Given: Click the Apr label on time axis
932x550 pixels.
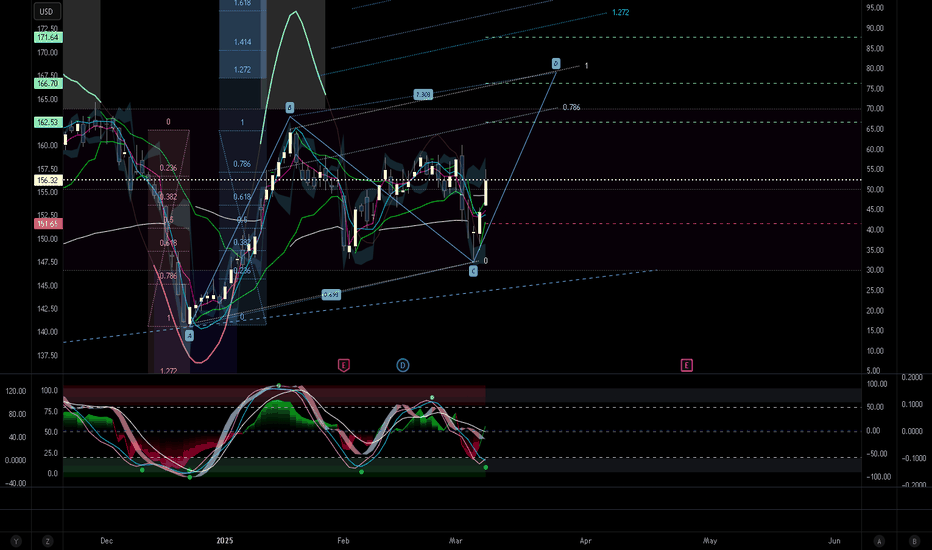Looking at the screenshot, I should click(x=585, y=541).
